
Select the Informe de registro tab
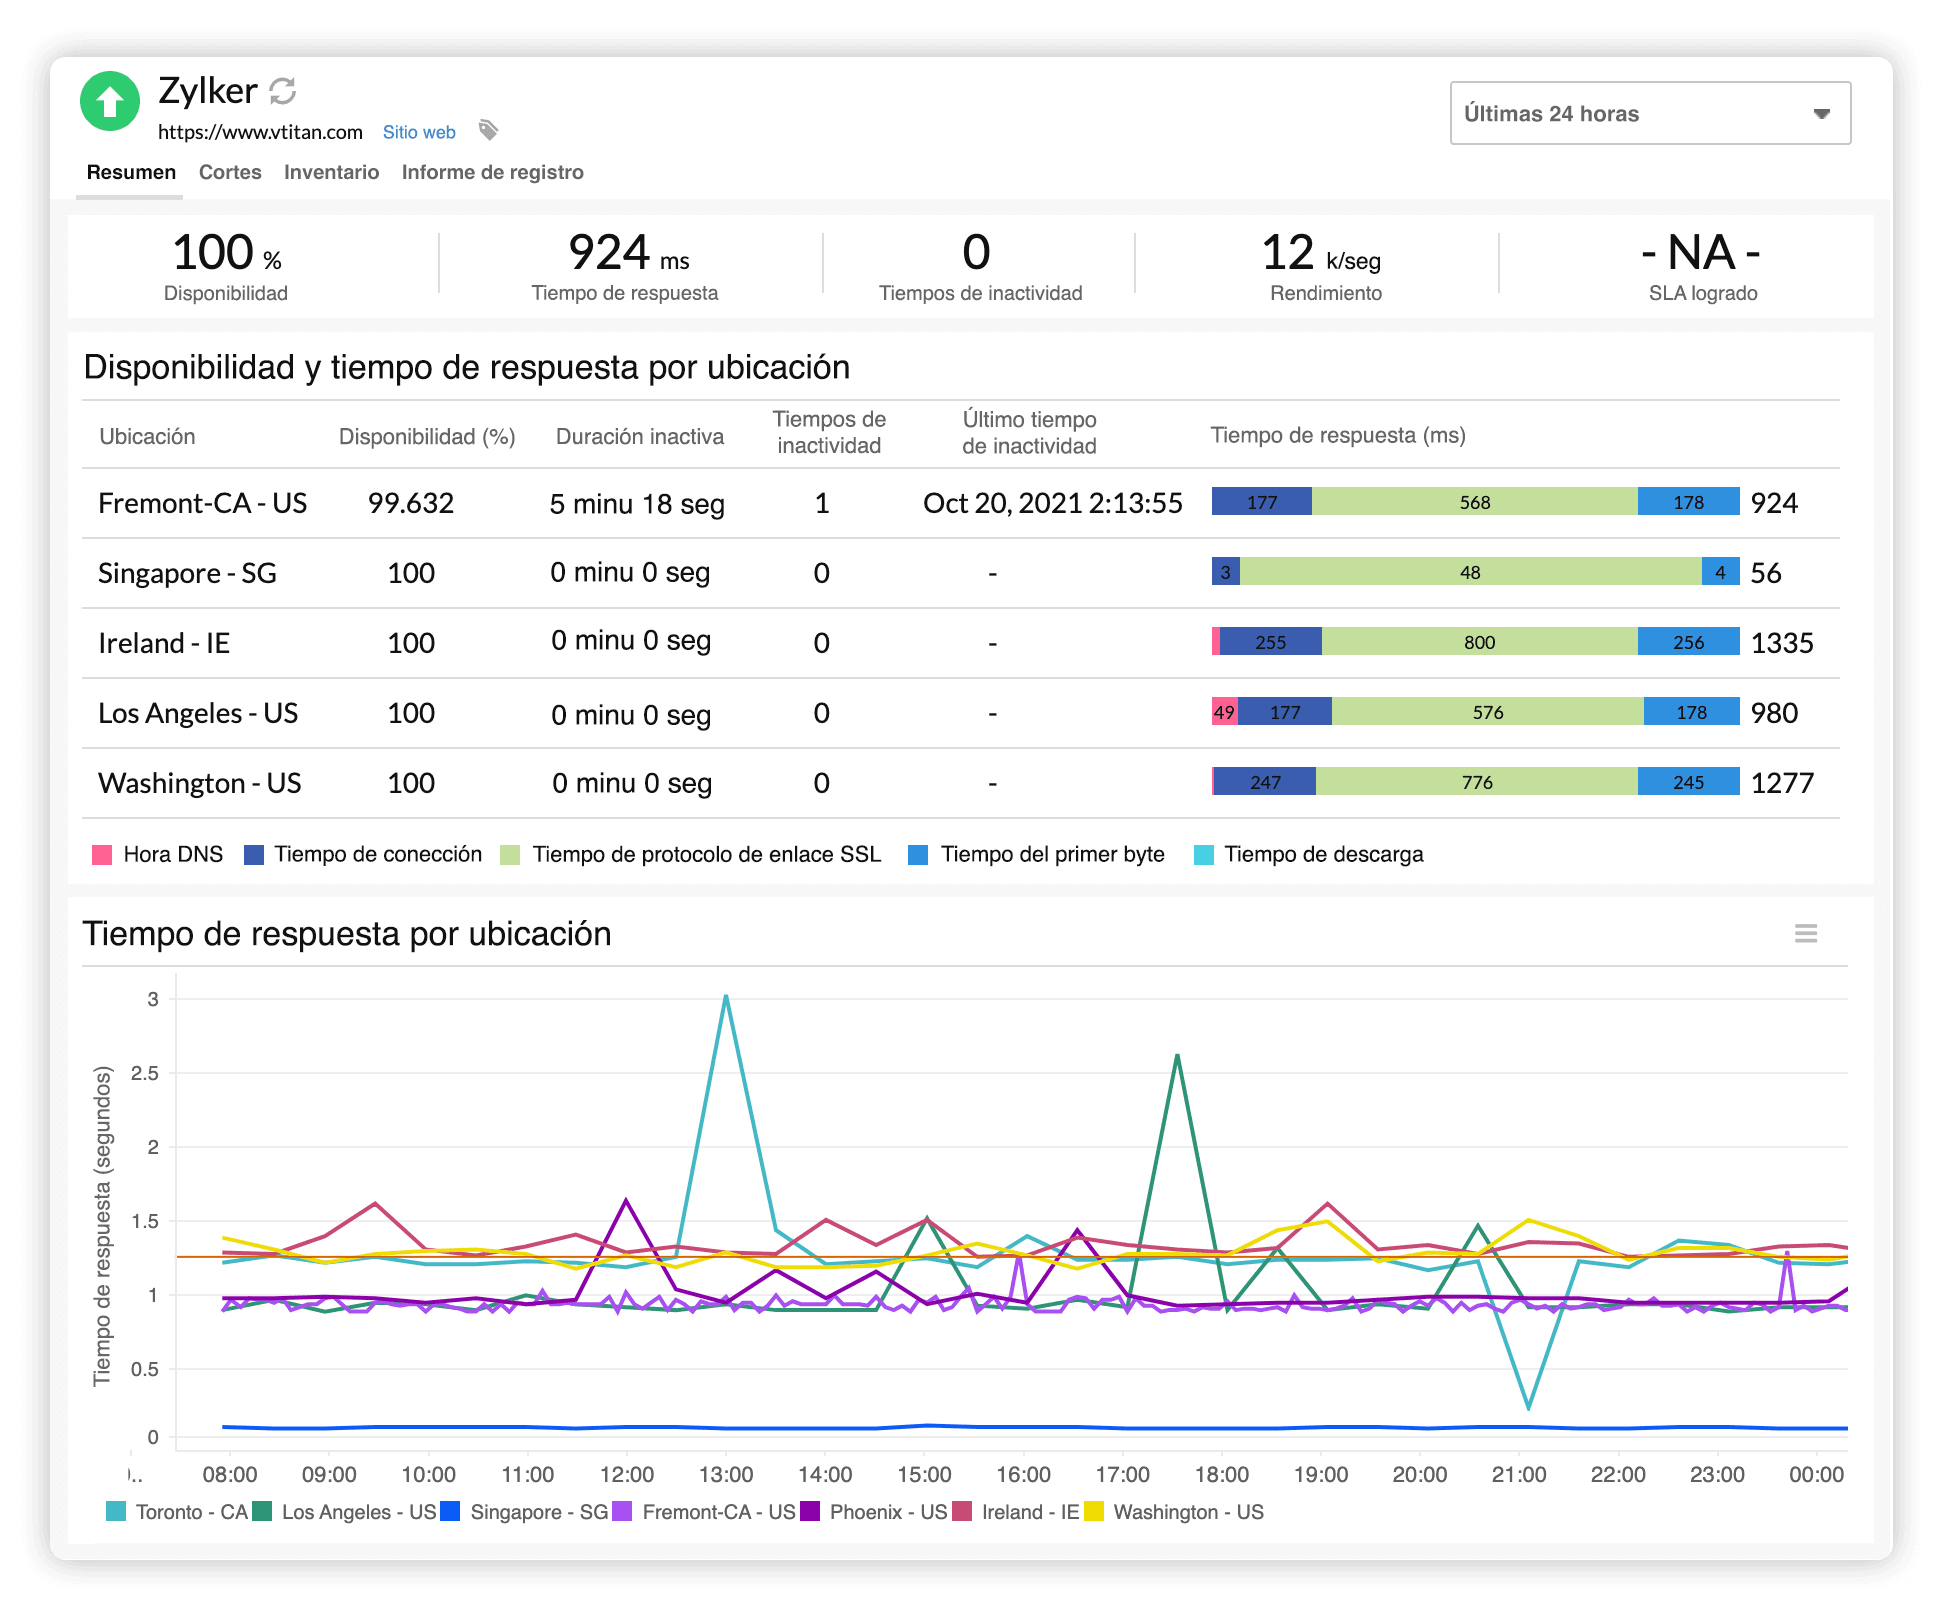492,172
